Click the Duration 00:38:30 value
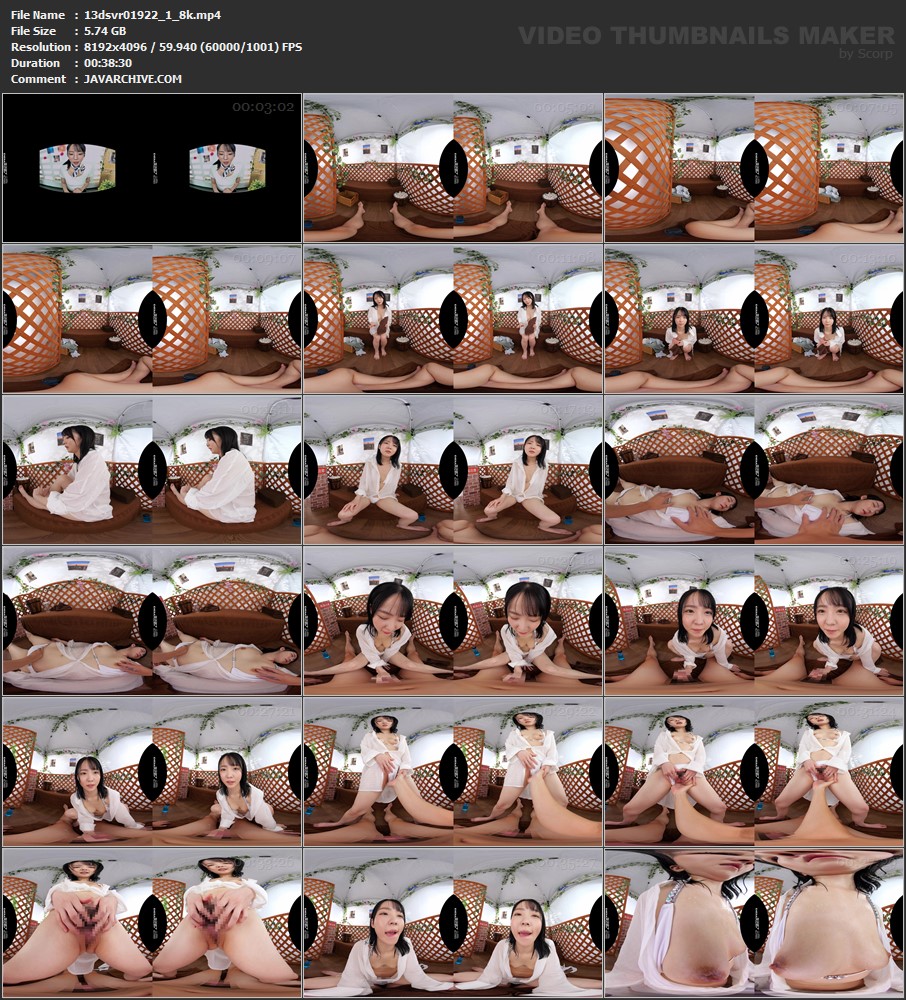 coord(104,63)
